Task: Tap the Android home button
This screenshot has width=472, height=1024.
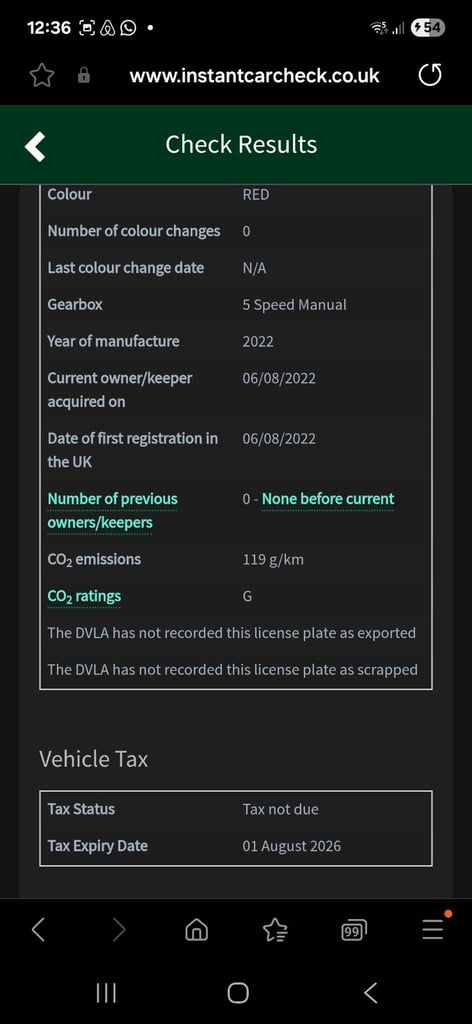Action: pos(238,993)
